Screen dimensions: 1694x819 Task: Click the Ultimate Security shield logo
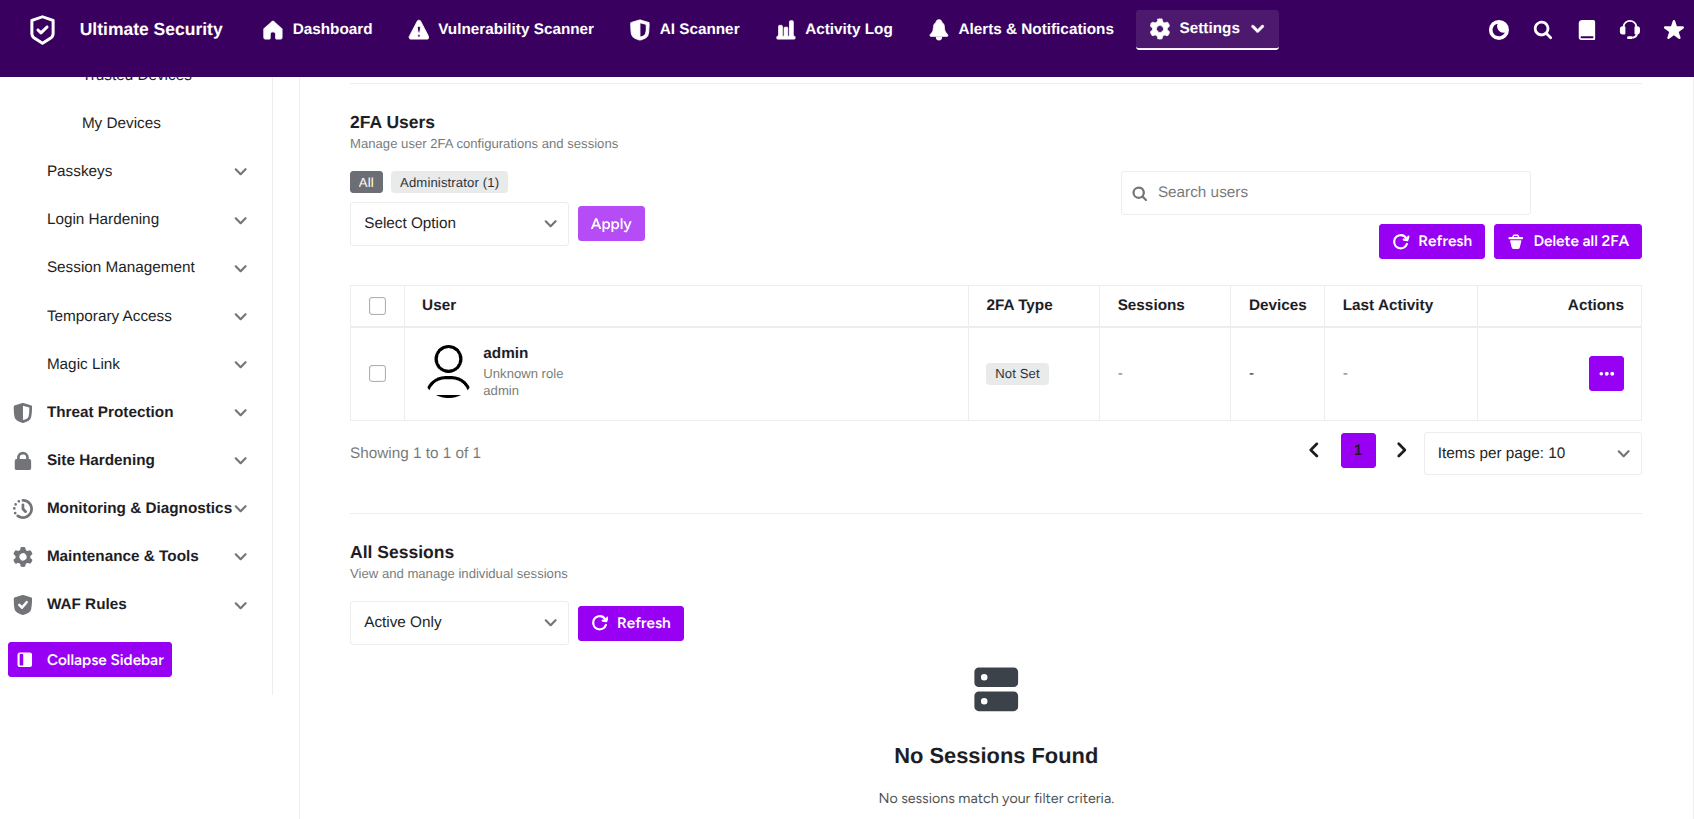pos(42,30)
